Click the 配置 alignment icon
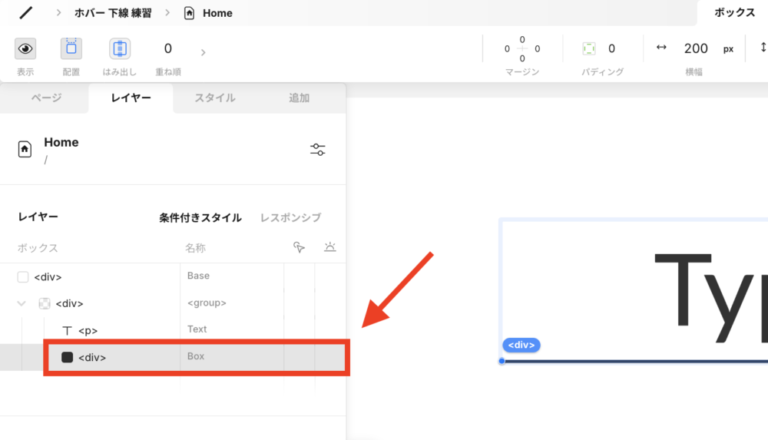Viewport: 768px width, 440px height. tap(72, 48)
